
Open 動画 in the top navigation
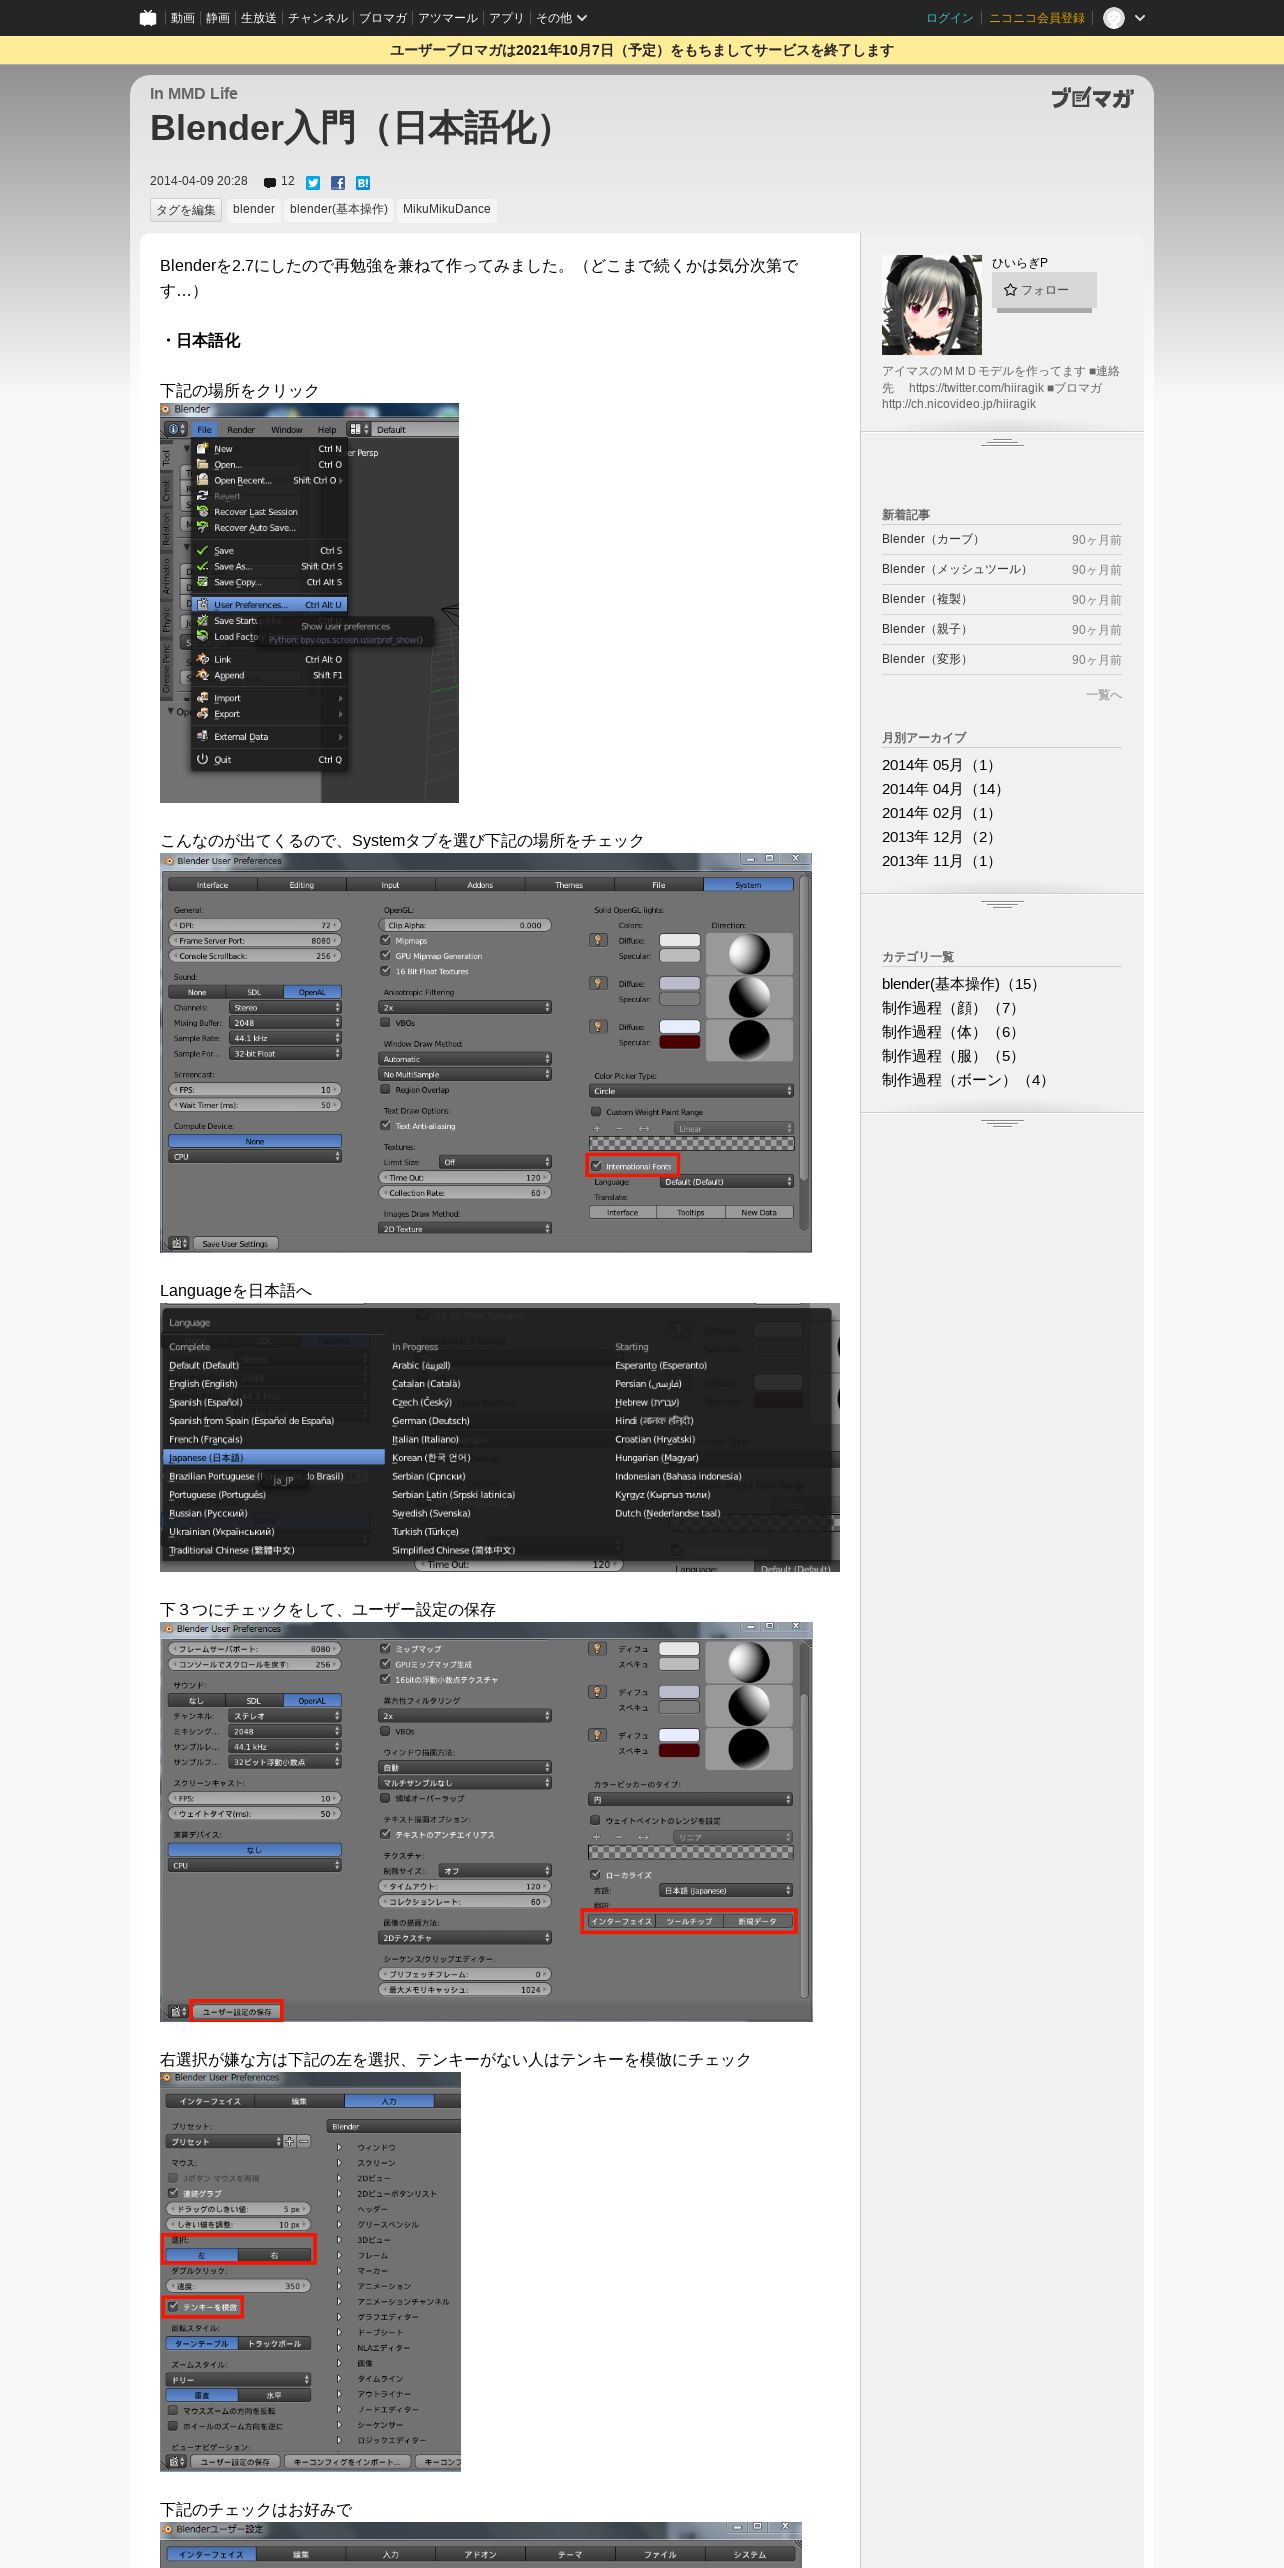182,18
